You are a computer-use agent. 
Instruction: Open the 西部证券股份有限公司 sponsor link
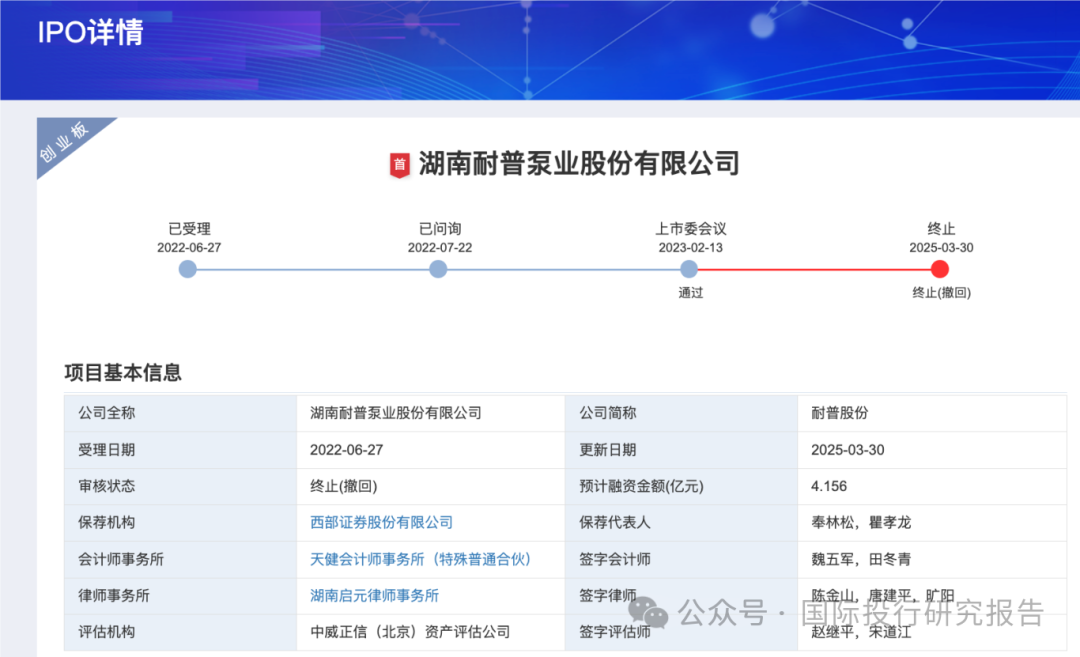pos(381,522)
